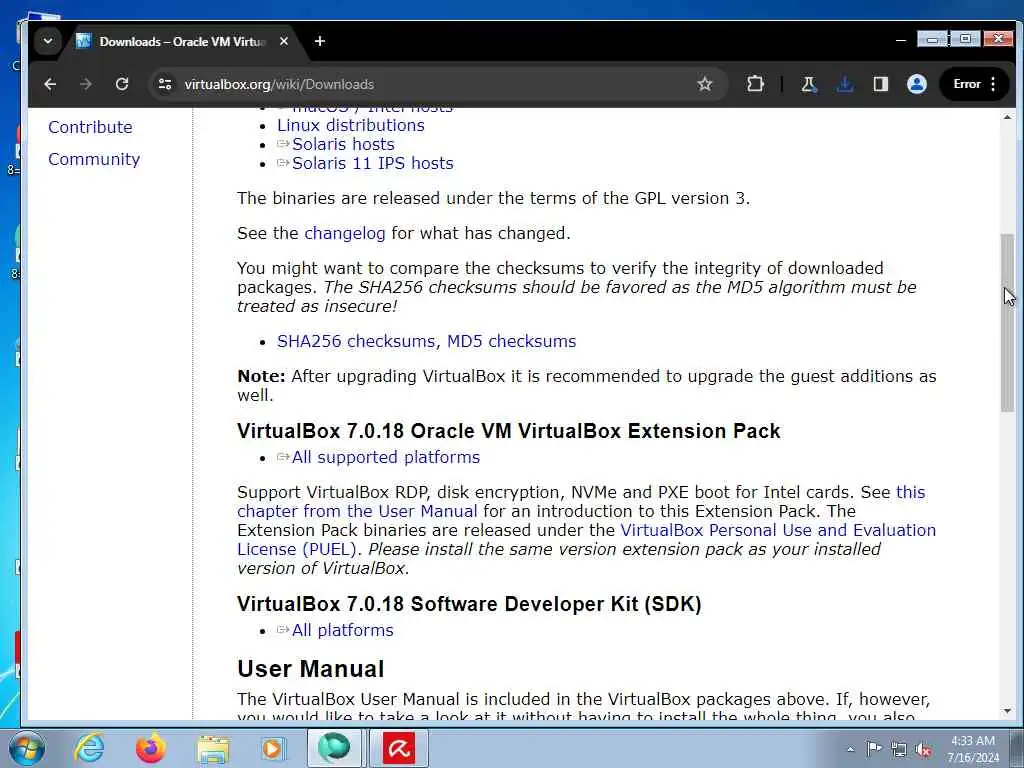Click the muted volume tray icon
The height and width of the screenshot is (768, 1024).
point(923,750)
